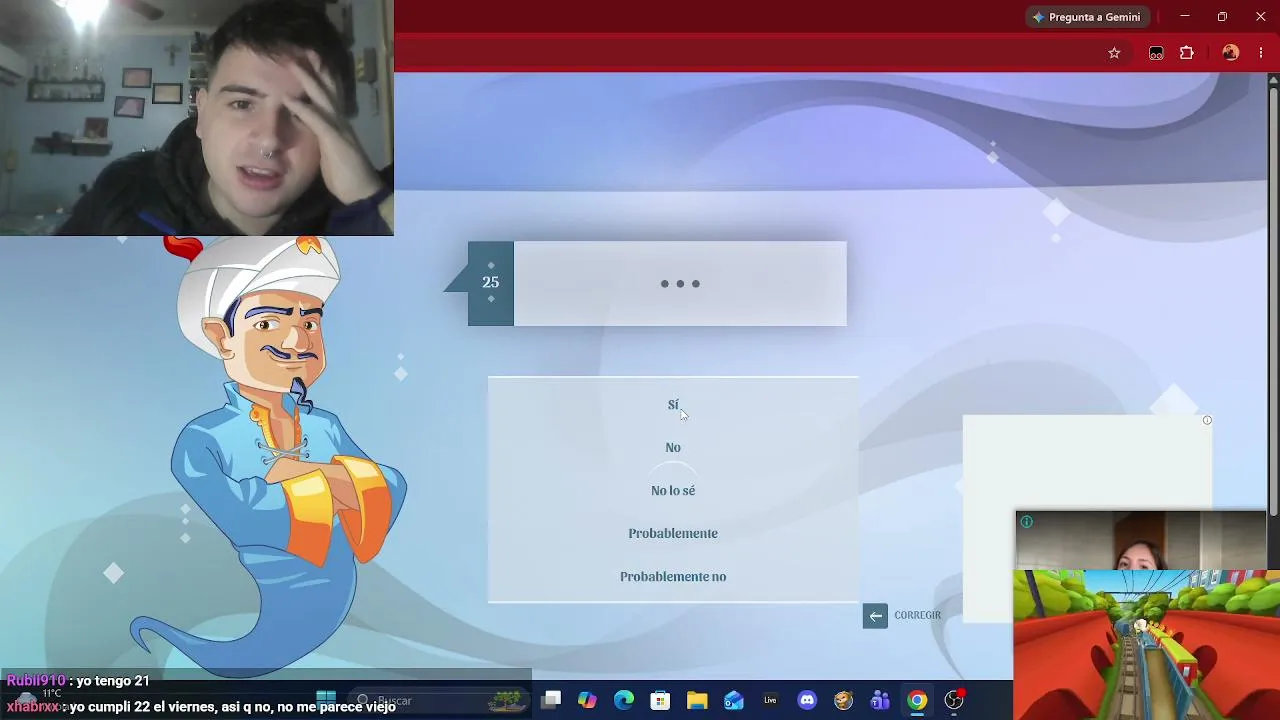Bookmark this page with the star icon
This screenshot has height=720, width=1280.
tap(1114, 53)
